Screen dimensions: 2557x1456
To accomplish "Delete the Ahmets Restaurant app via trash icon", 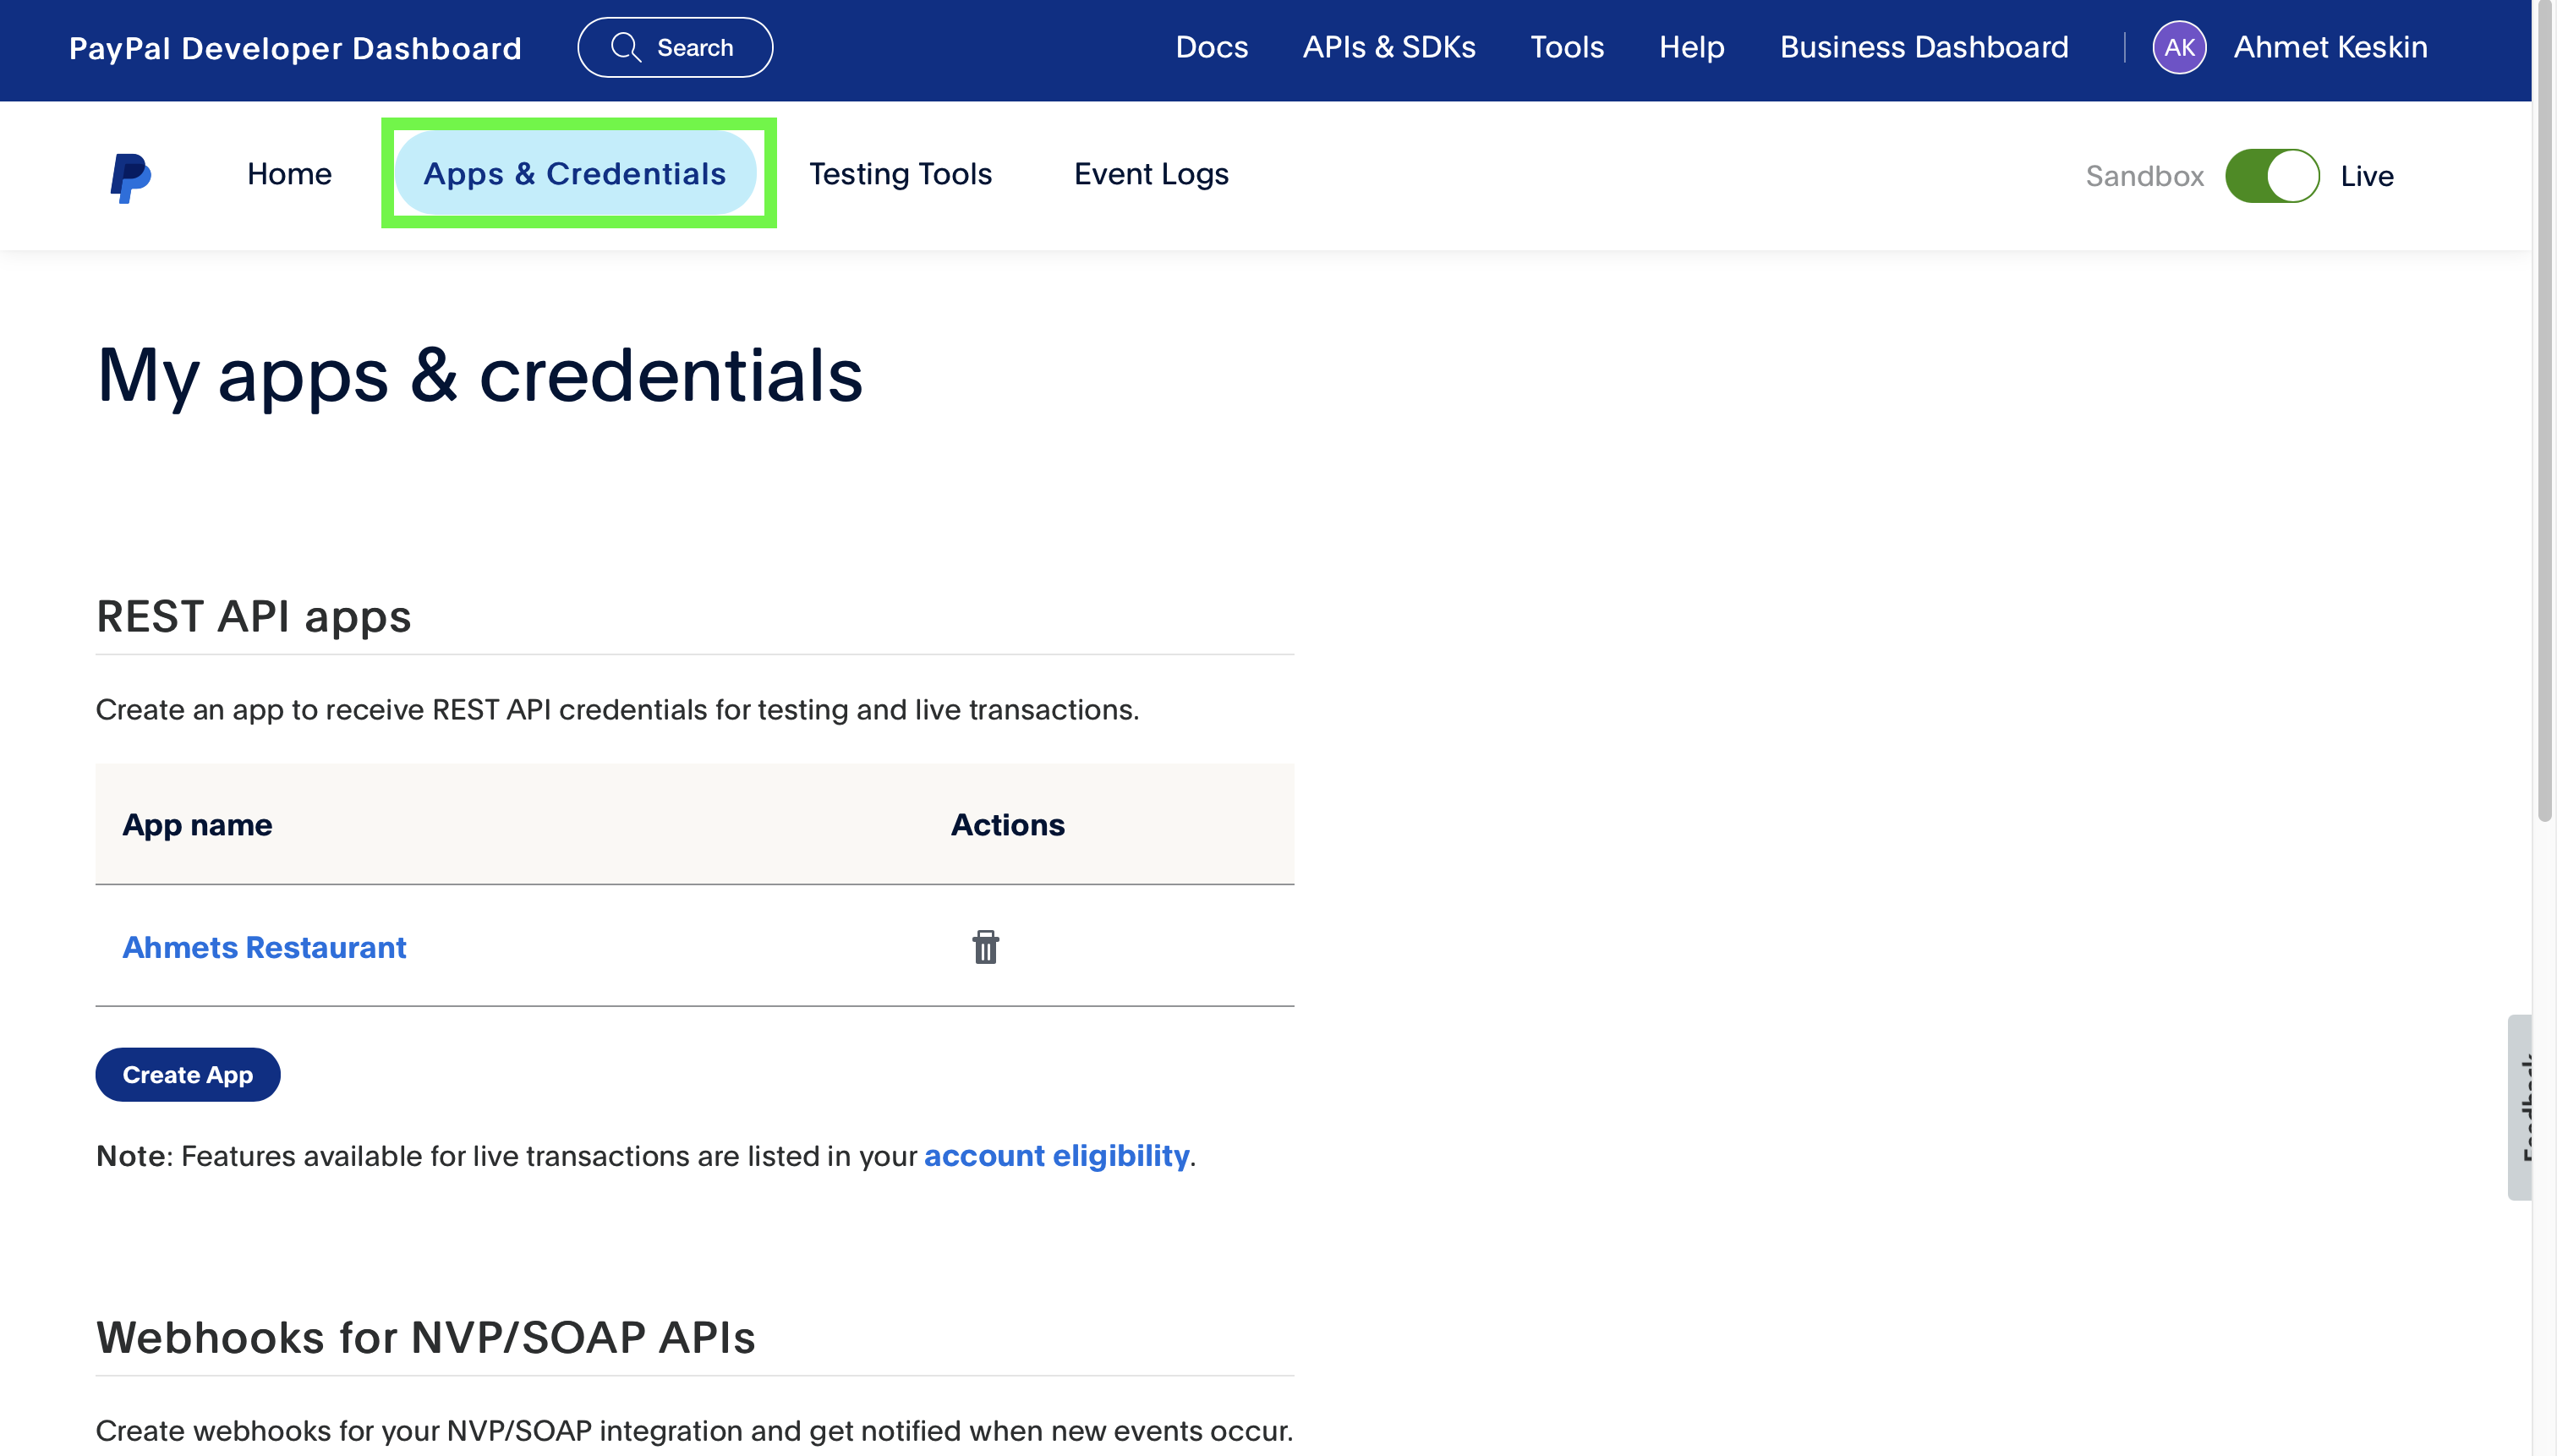I will tap(985, 946).
